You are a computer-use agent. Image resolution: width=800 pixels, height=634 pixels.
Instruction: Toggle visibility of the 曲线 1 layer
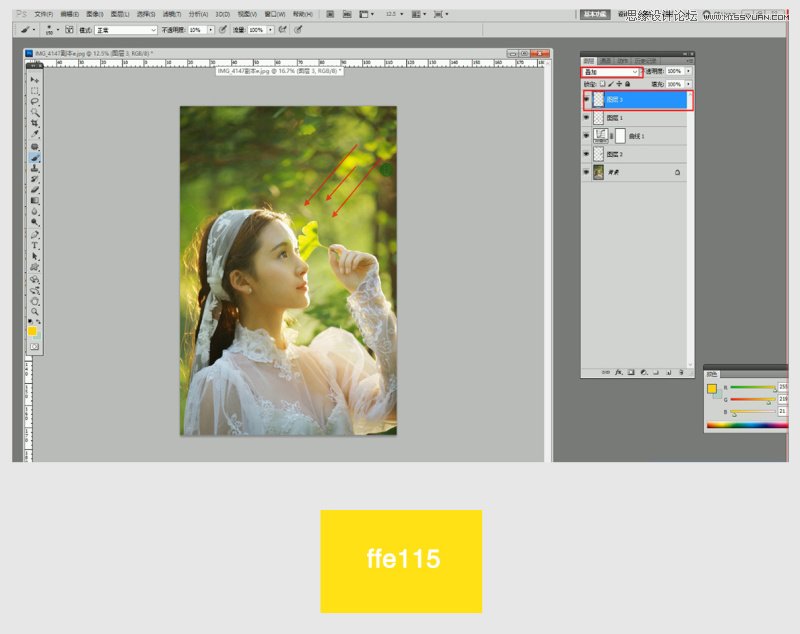[587, 135]
